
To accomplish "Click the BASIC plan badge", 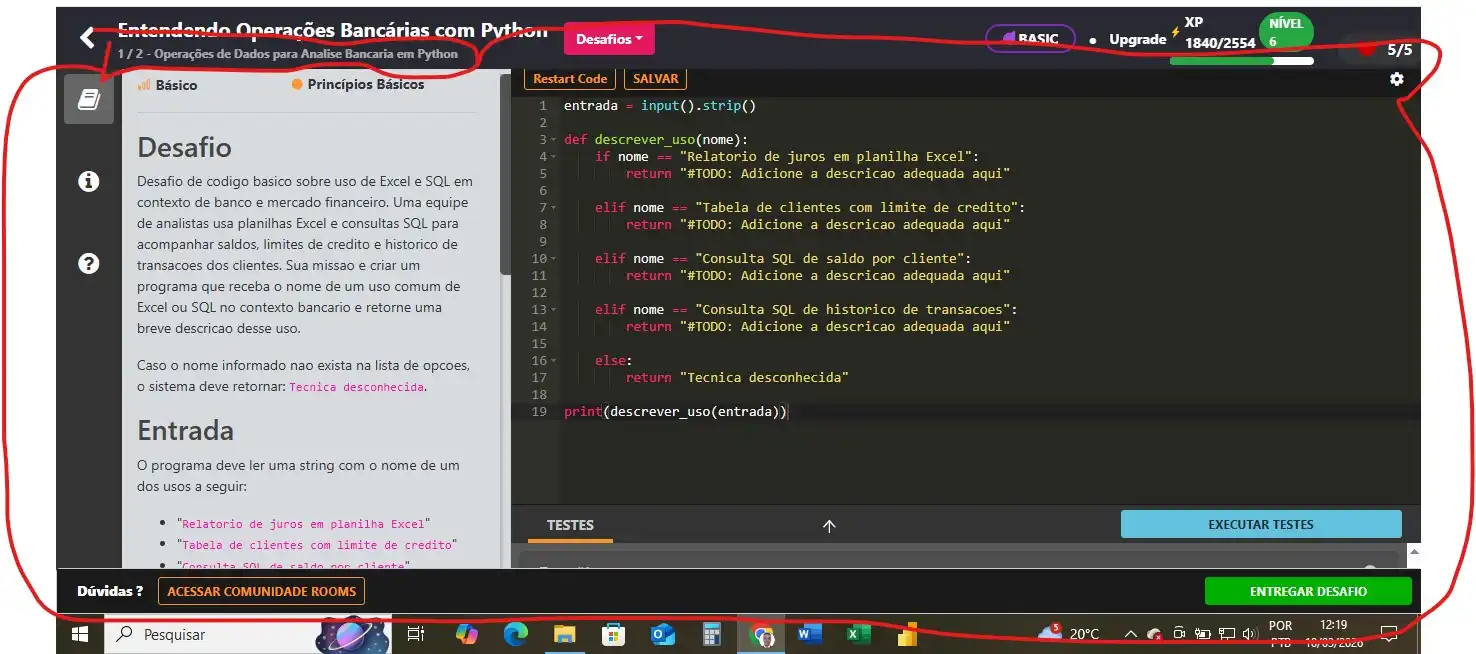I will (1030, 39).
